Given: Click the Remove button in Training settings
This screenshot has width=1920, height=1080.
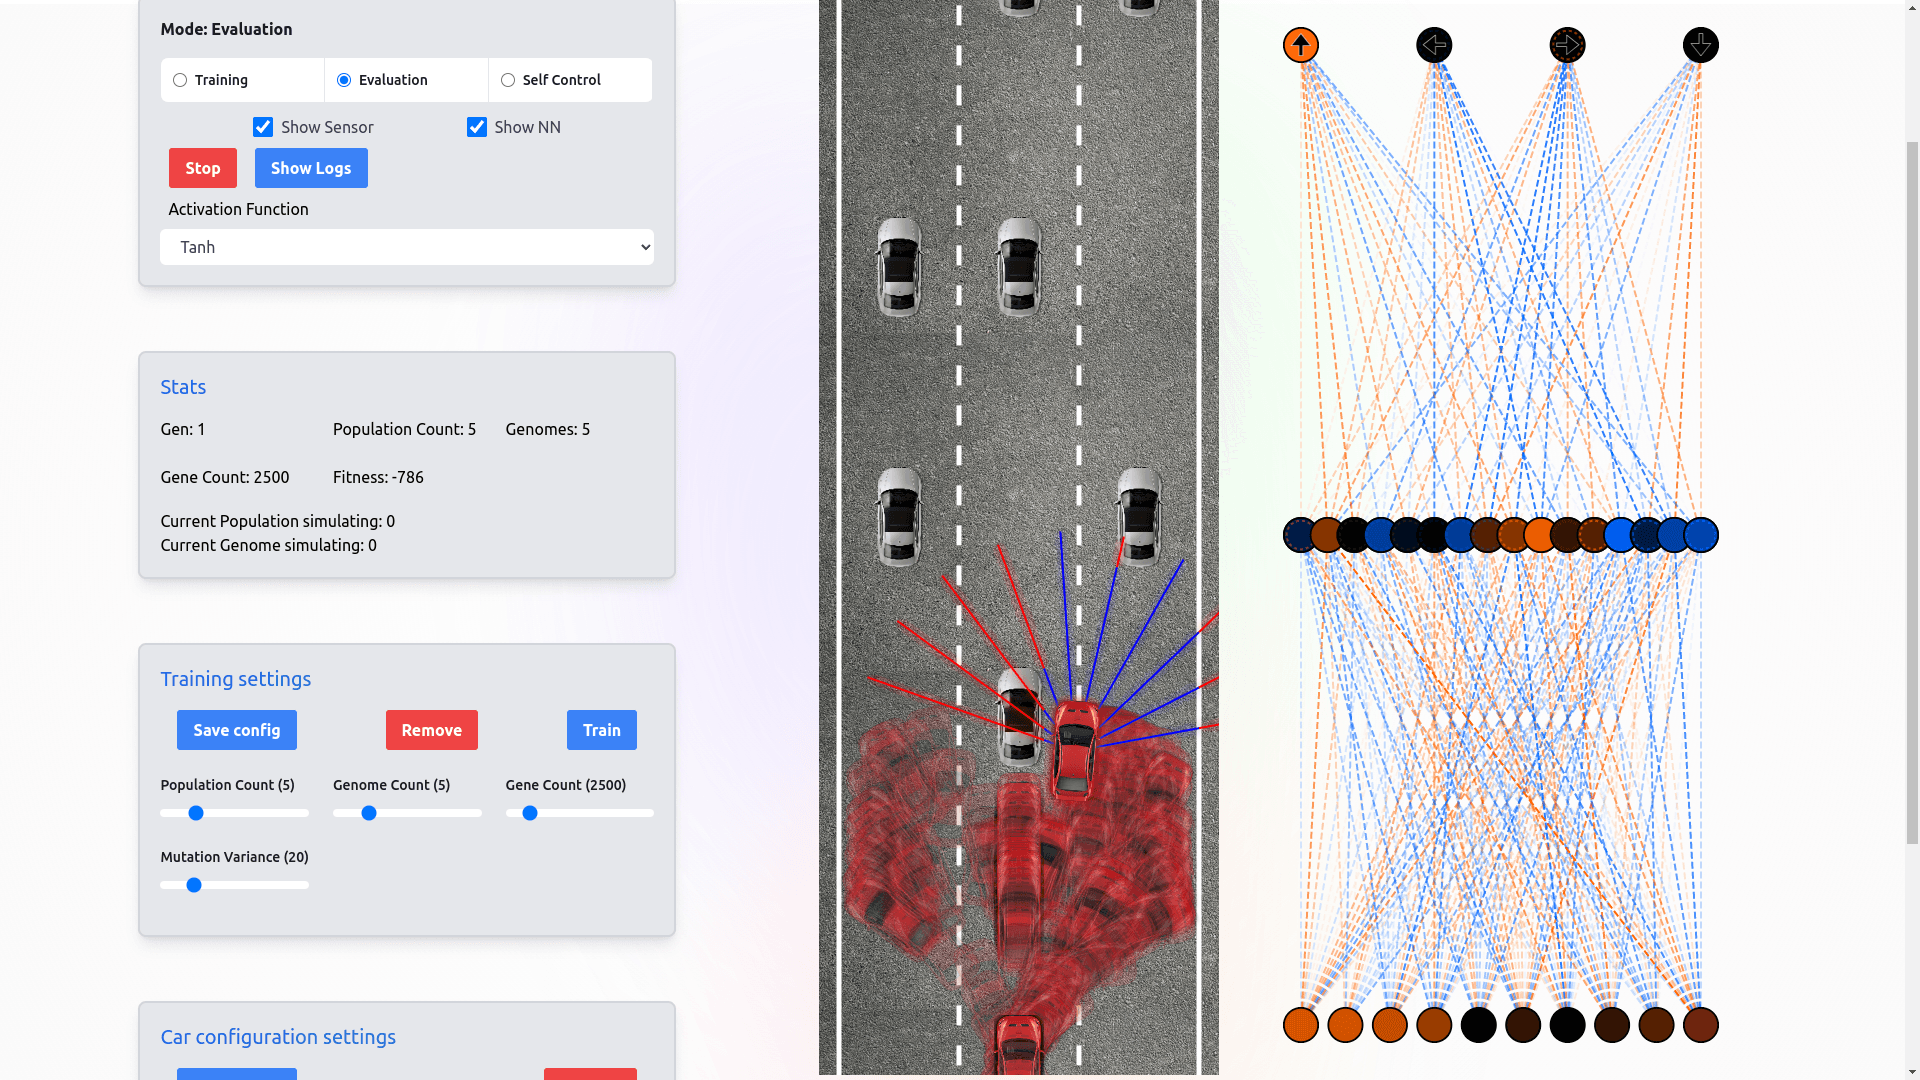Looking at the screenshot, I should click(431, 729).
